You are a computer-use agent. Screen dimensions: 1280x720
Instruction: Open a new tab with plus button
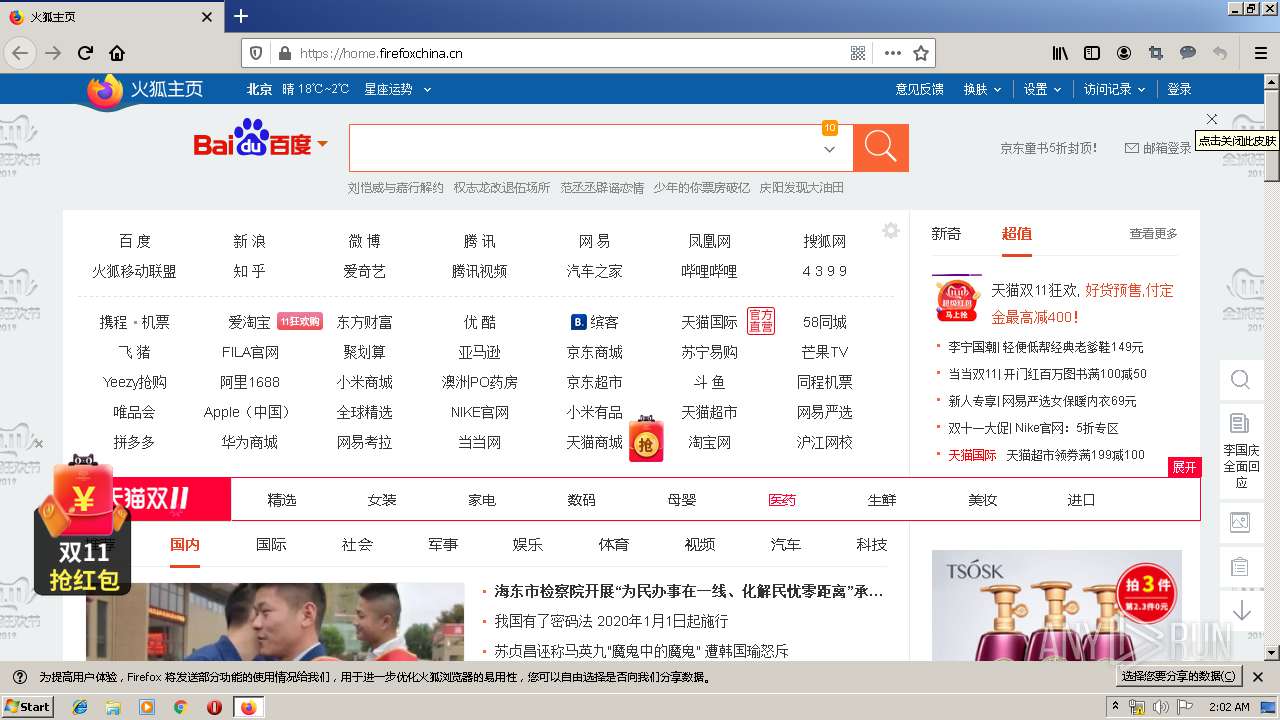(241, 16)
